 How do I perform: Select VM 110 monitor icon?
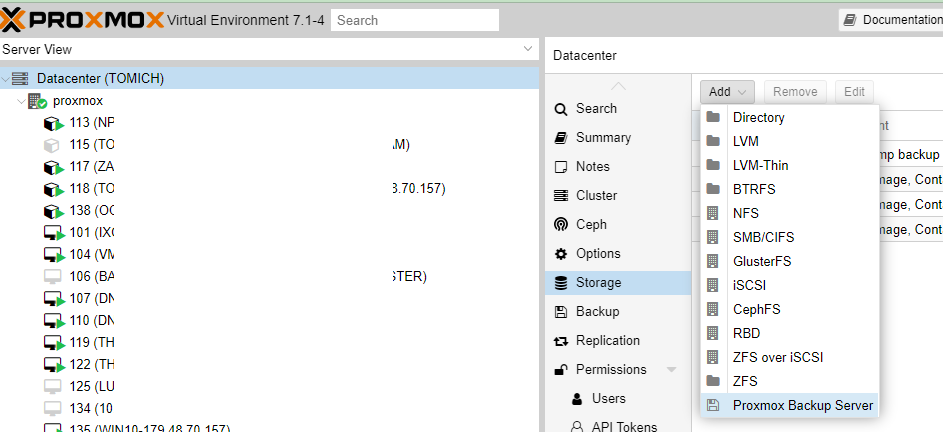(54, 320)
